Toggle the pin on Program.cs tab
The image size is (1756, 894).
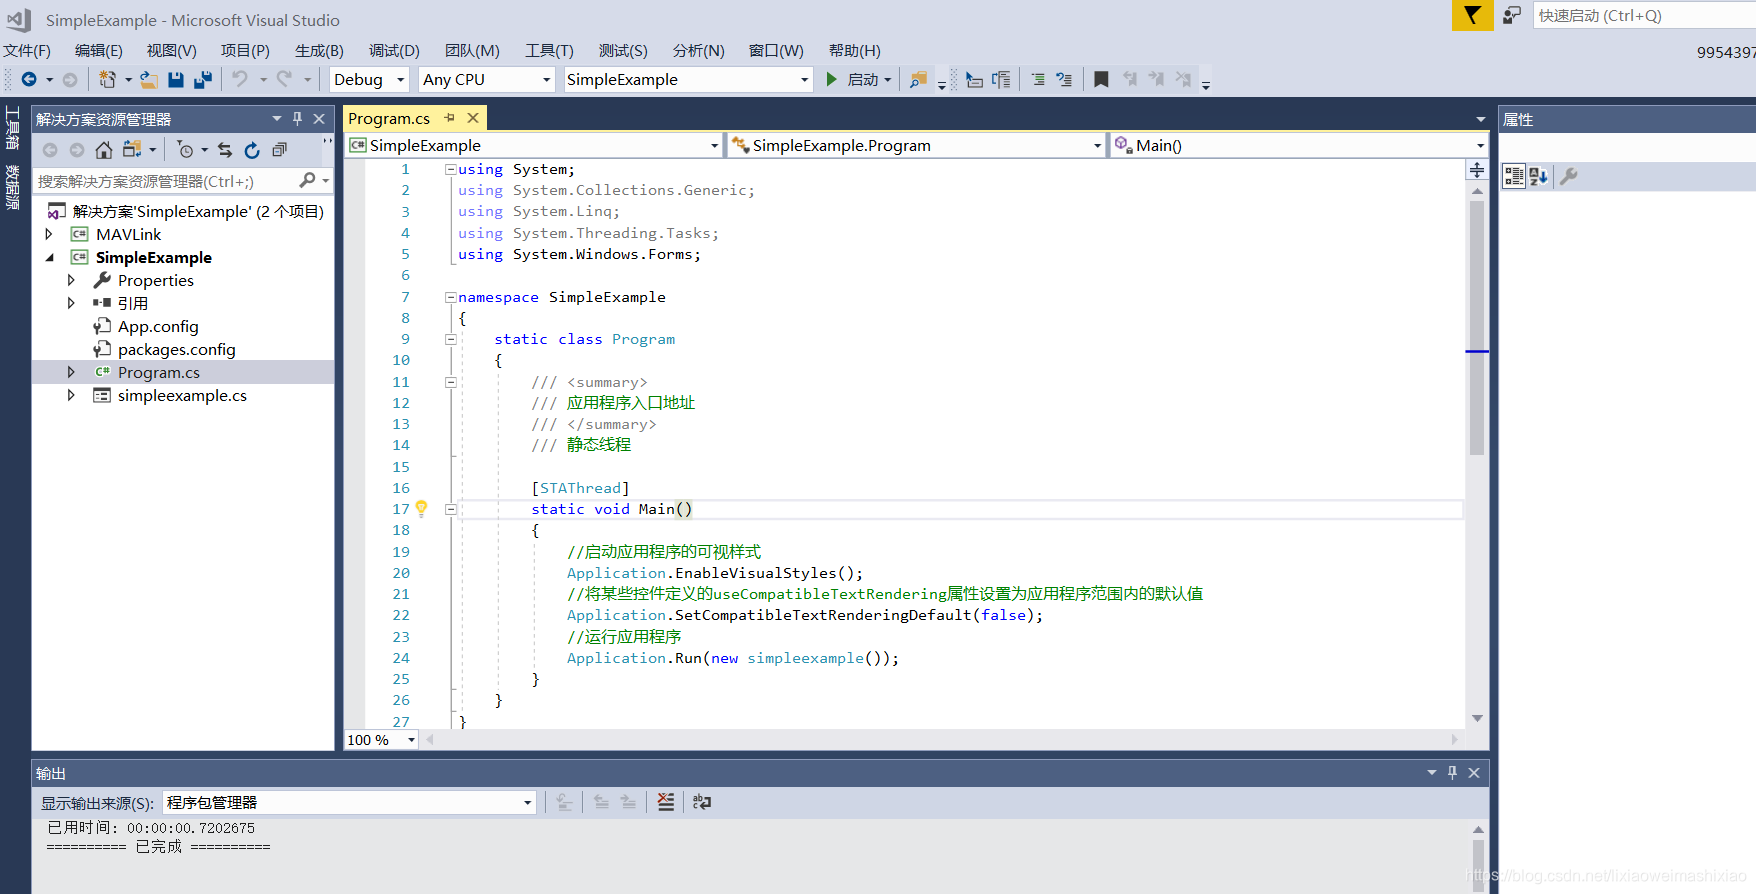[x=450, y=118]
